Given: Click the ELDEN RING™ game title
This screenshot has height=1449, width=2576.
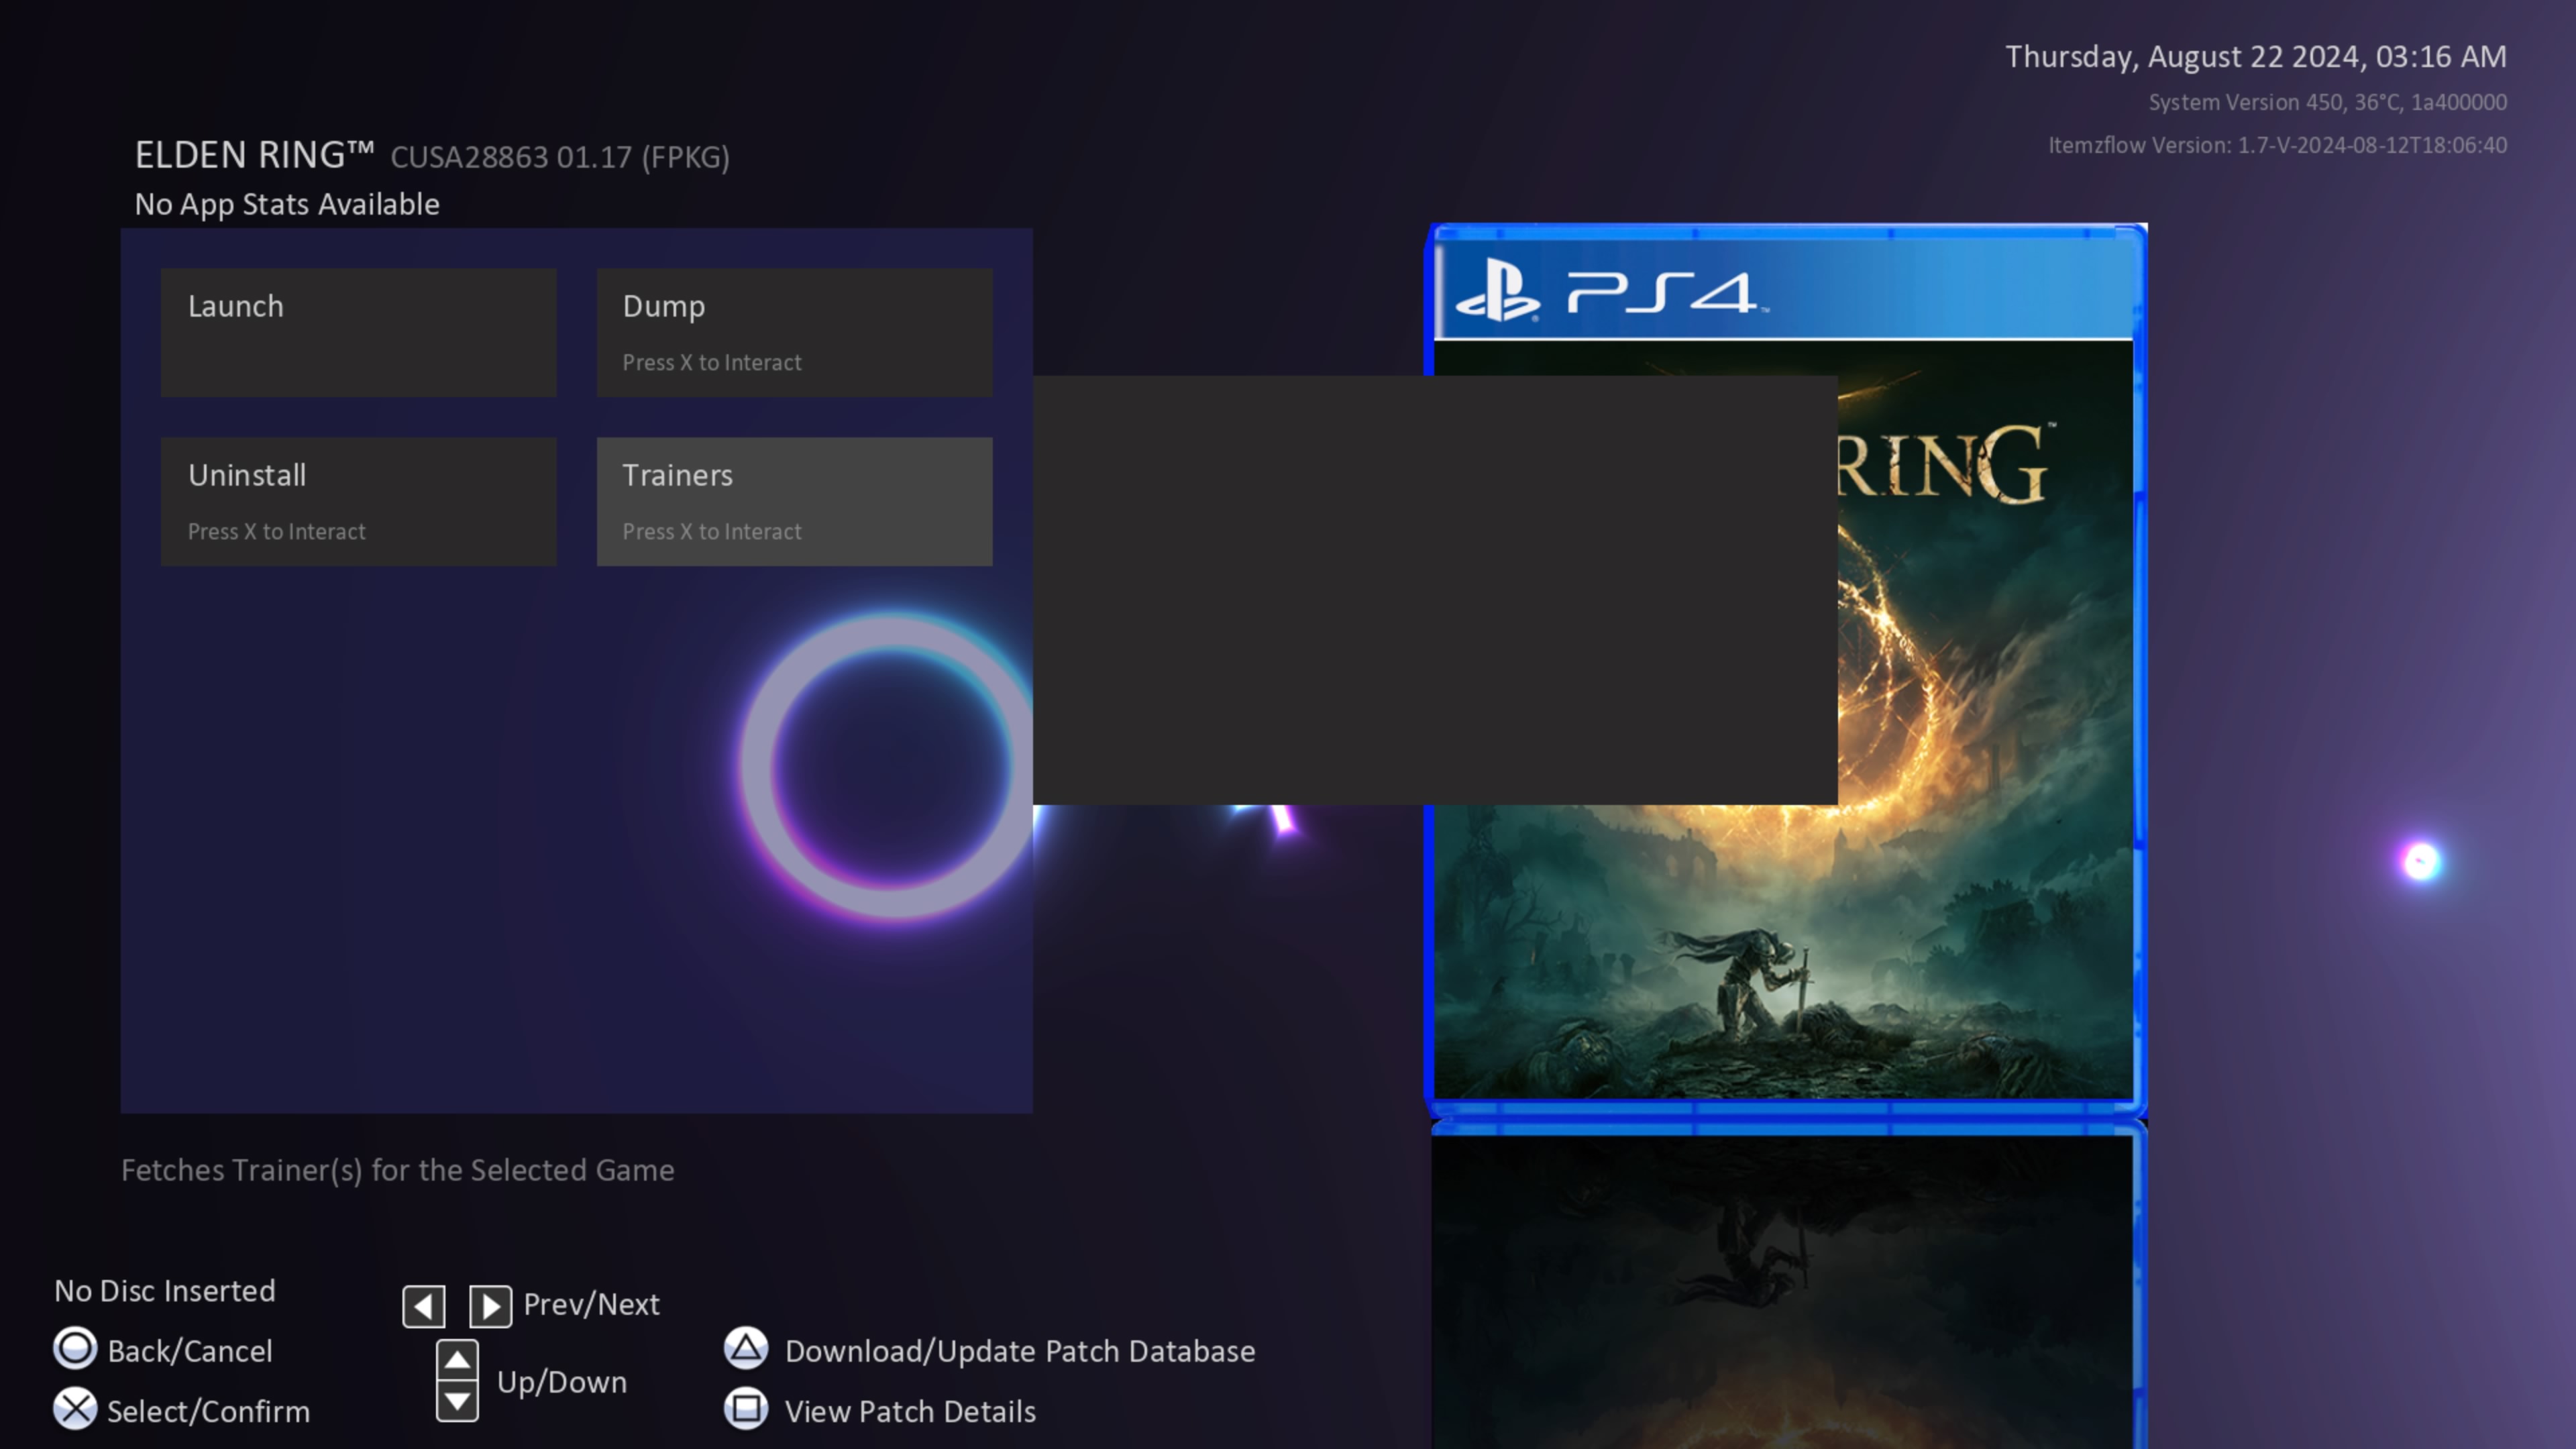Looking at the screenshot, I should 255,155.
